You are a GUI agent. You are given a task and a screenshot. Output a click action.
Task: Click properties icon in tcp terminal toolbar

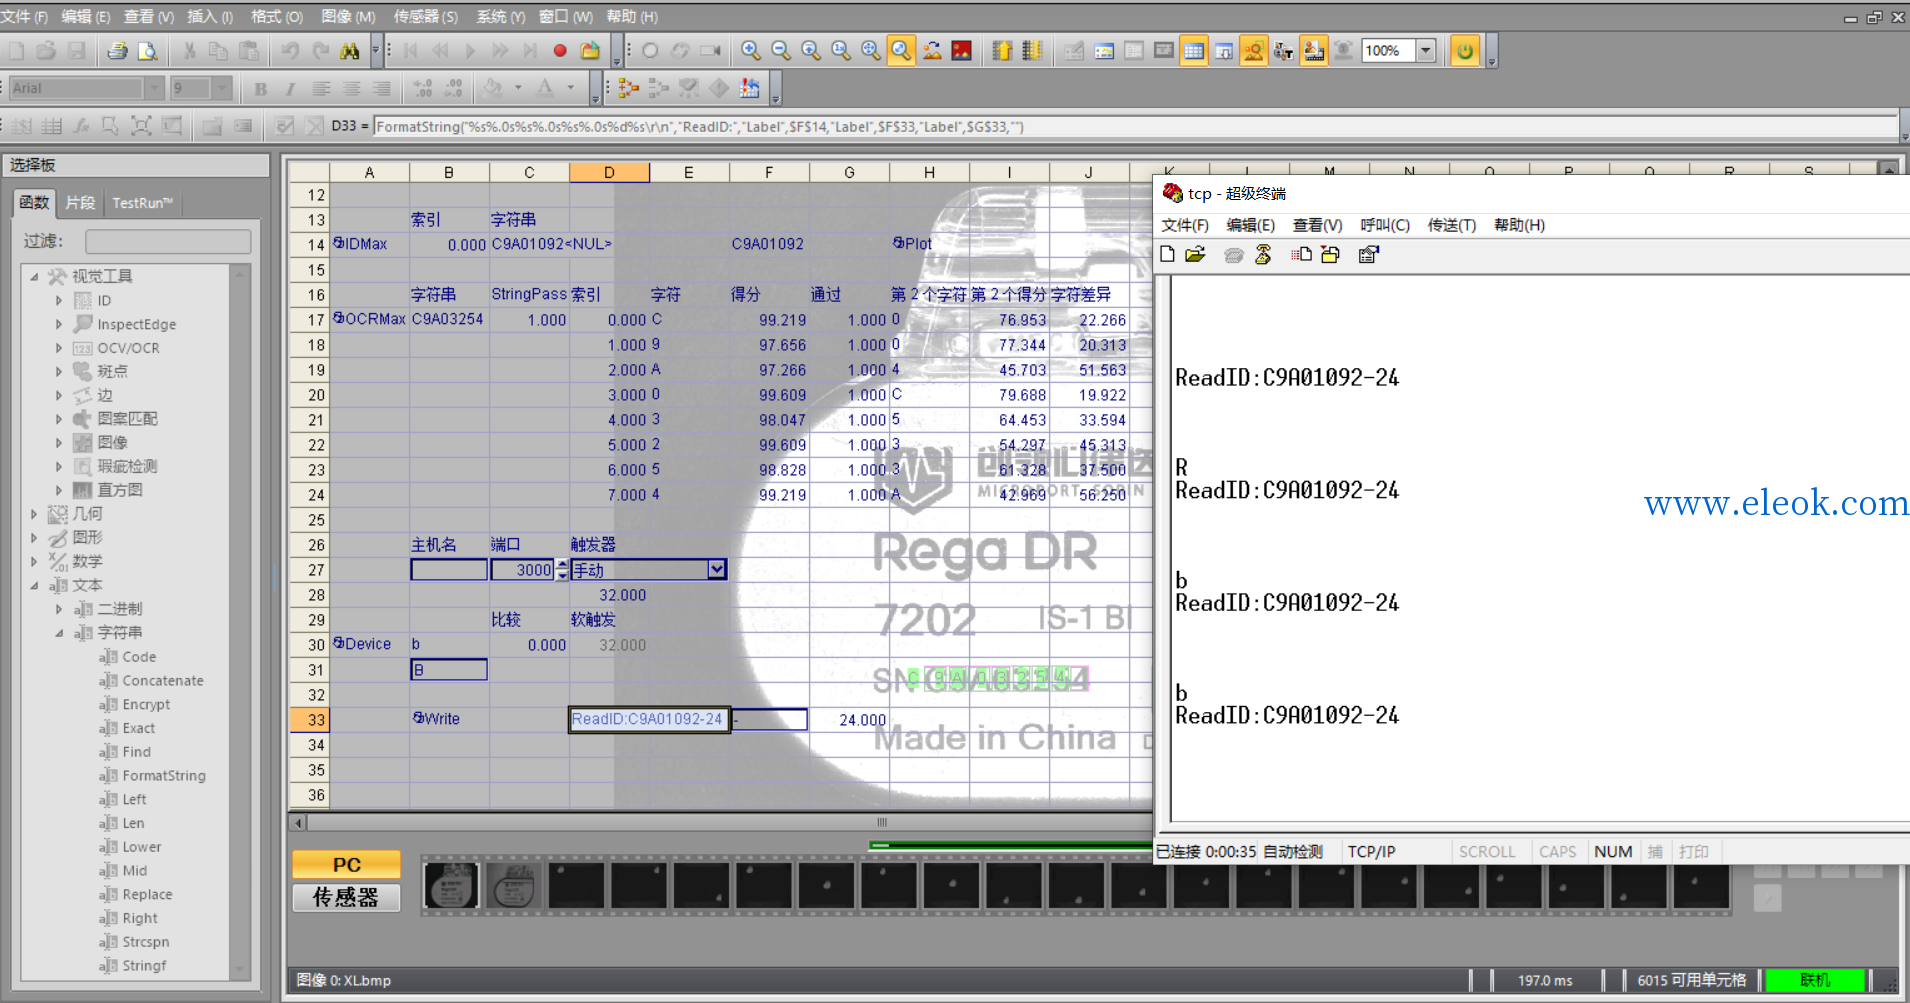pyautogui.click(x=1368, y=255)
